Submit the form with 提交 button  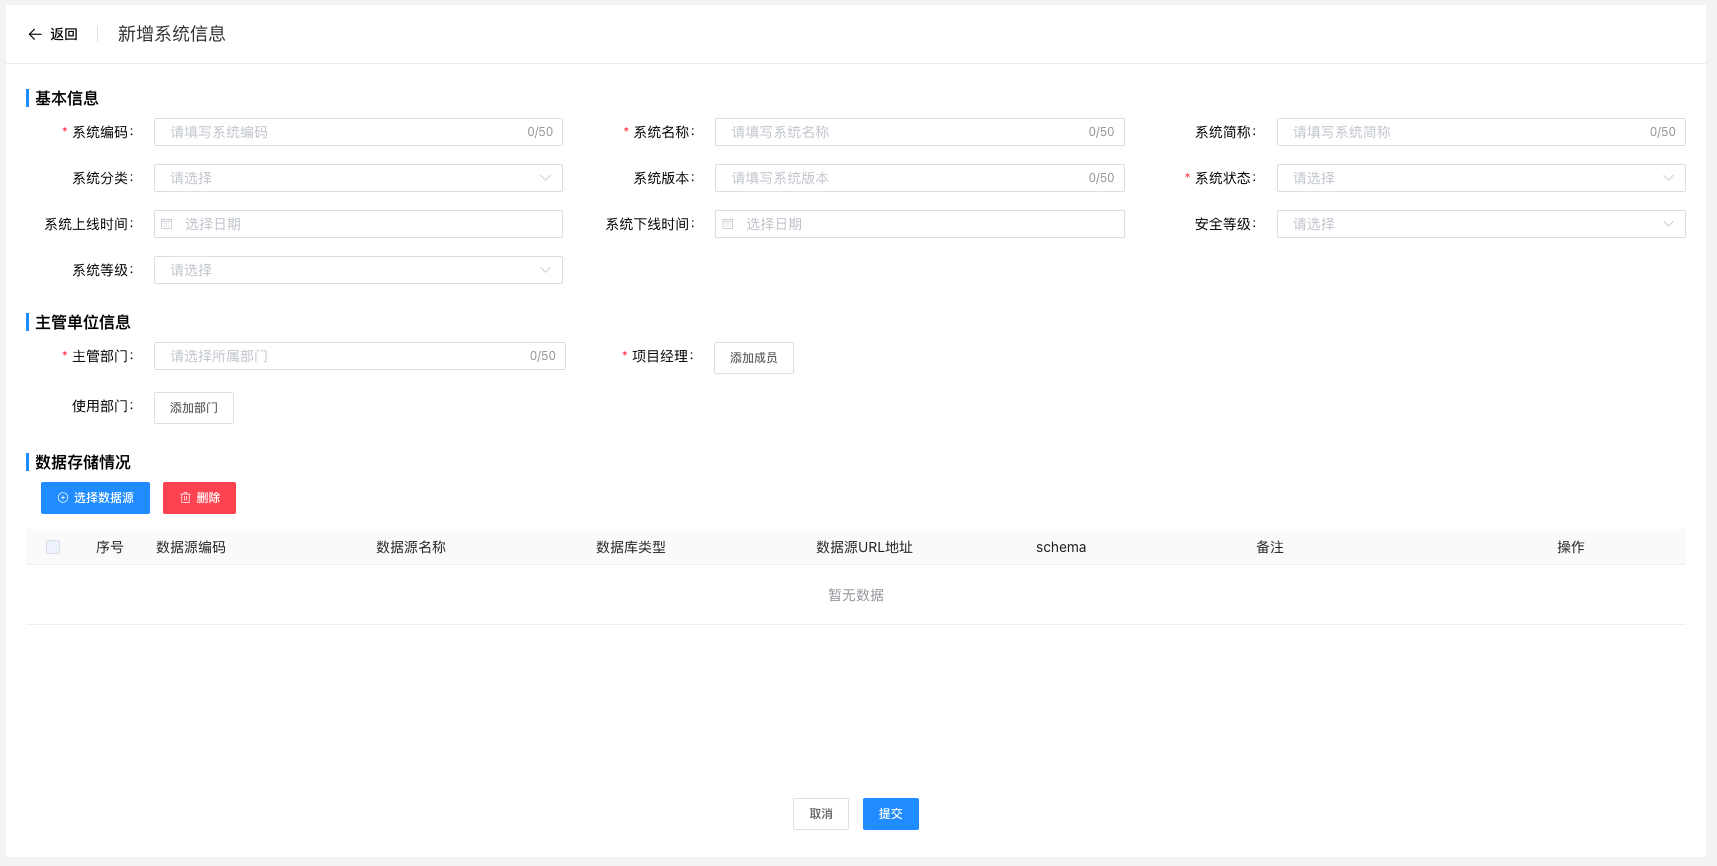tap(890, 814)
